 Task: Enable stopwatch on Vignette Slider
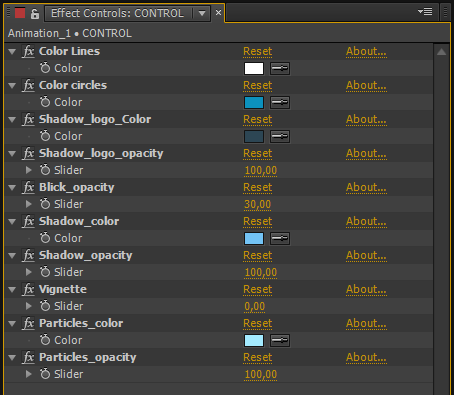[45, 306]
